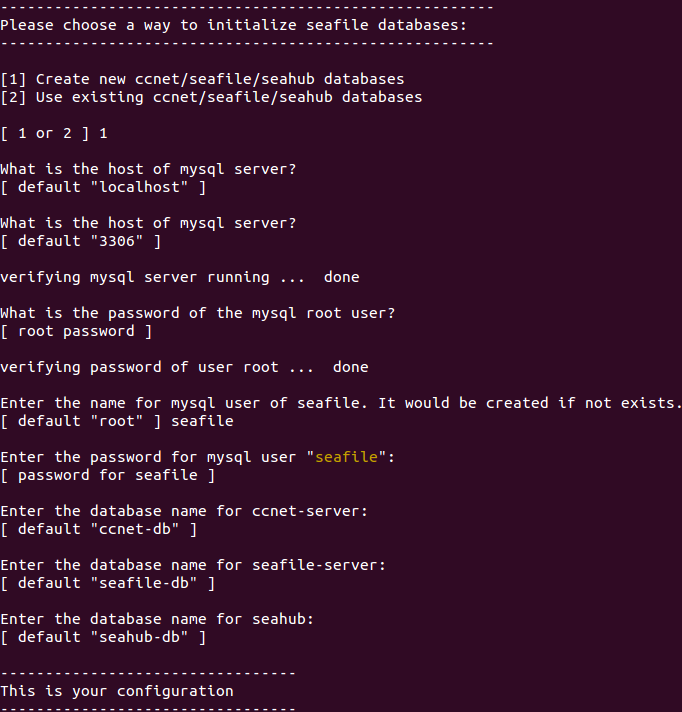Click the default "root" mysql user prompt
682x712 pixels.
[117, 421]
